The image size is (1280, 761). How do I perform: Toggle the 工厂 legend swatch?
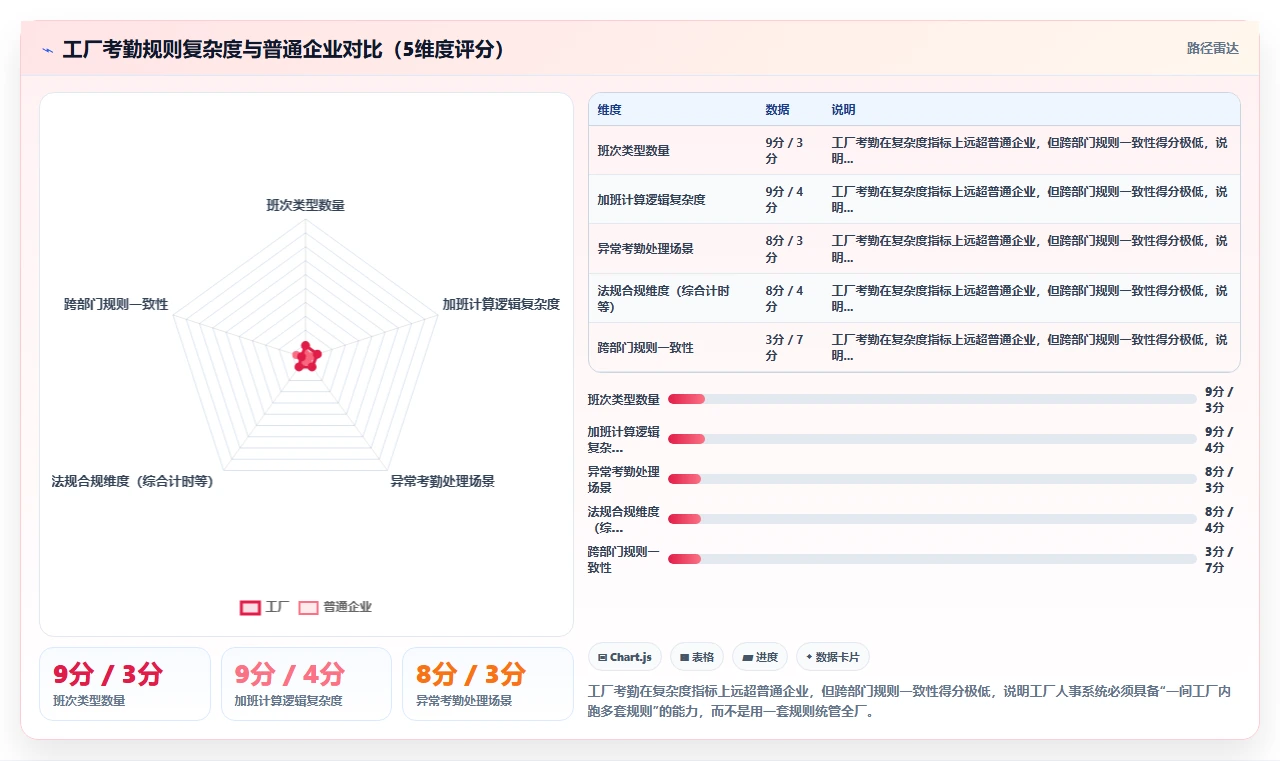[250, 607]
